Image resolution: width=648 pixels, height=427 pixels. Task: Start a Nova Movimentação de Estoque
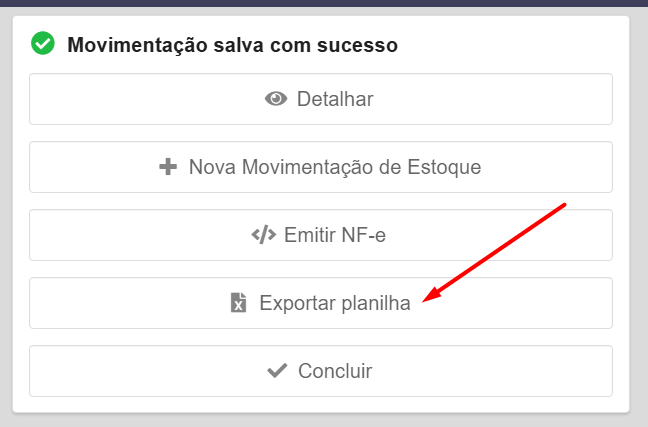pyautogui.click(x=320, y=167)
